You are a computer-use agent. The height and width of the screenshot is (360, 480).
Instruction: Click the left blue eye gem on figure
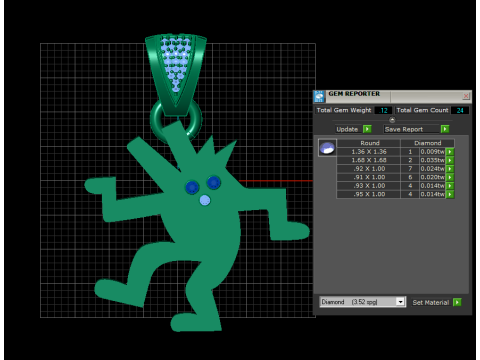(x=192, y=187)
